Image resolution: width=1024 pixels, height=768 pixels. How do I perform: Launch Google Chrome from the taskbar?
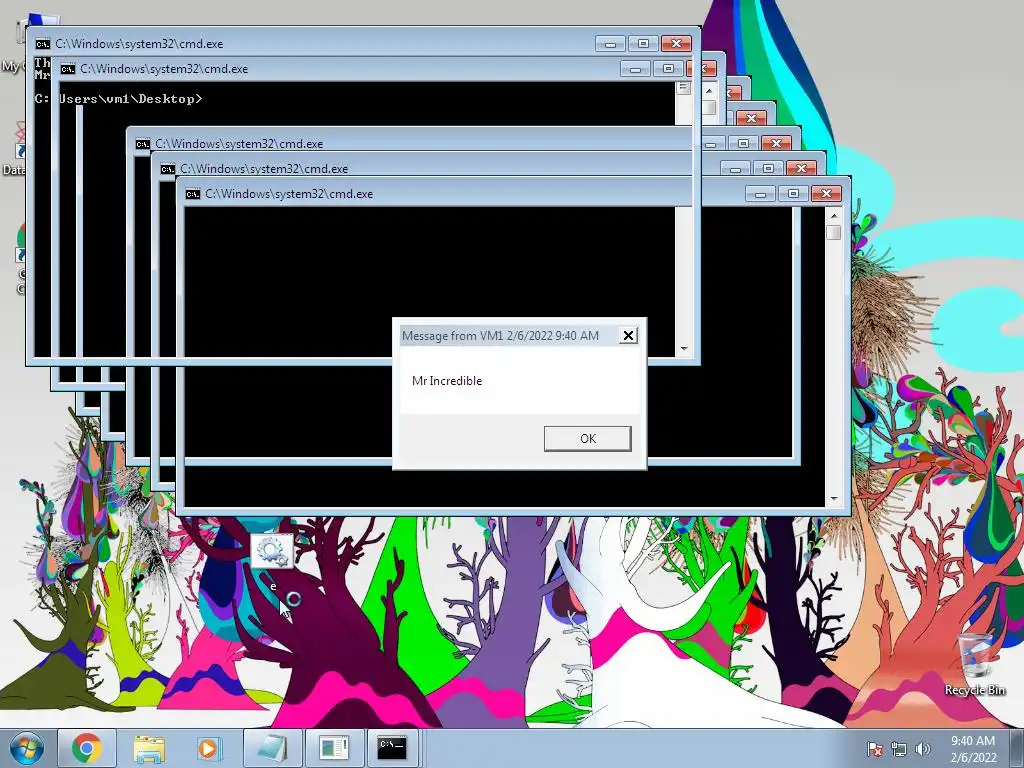tap(86, 748)
